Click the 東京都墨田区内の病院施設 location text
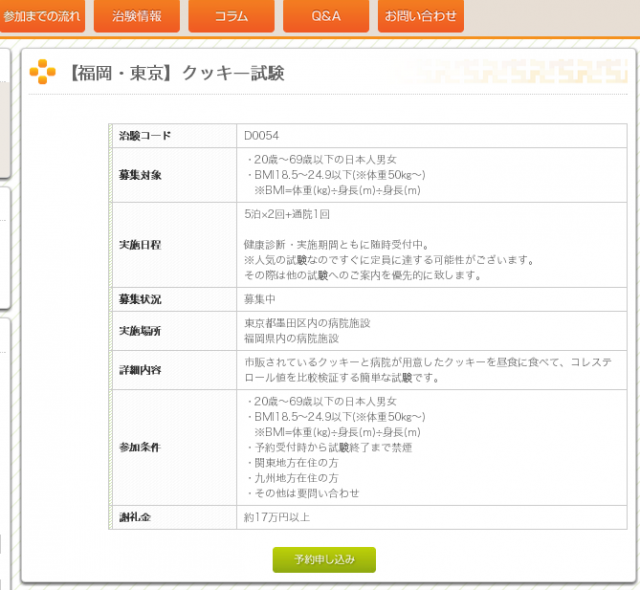 [x=307, y=323]
